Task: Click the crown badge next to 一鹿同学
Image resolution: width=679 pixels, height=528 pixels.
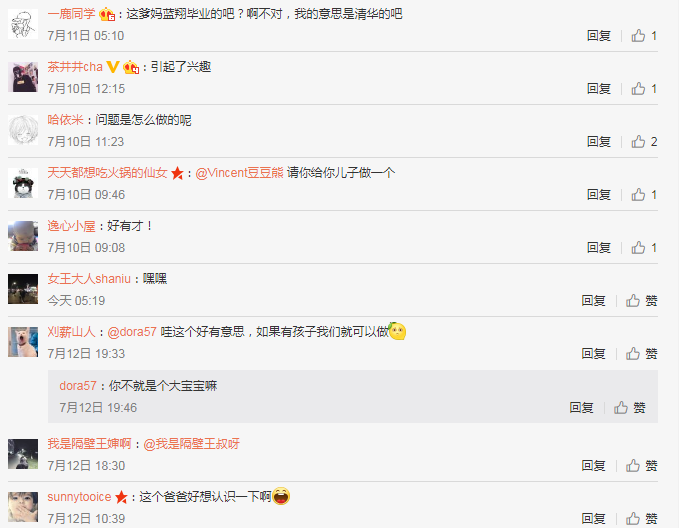Action: [x=107, y=14]
